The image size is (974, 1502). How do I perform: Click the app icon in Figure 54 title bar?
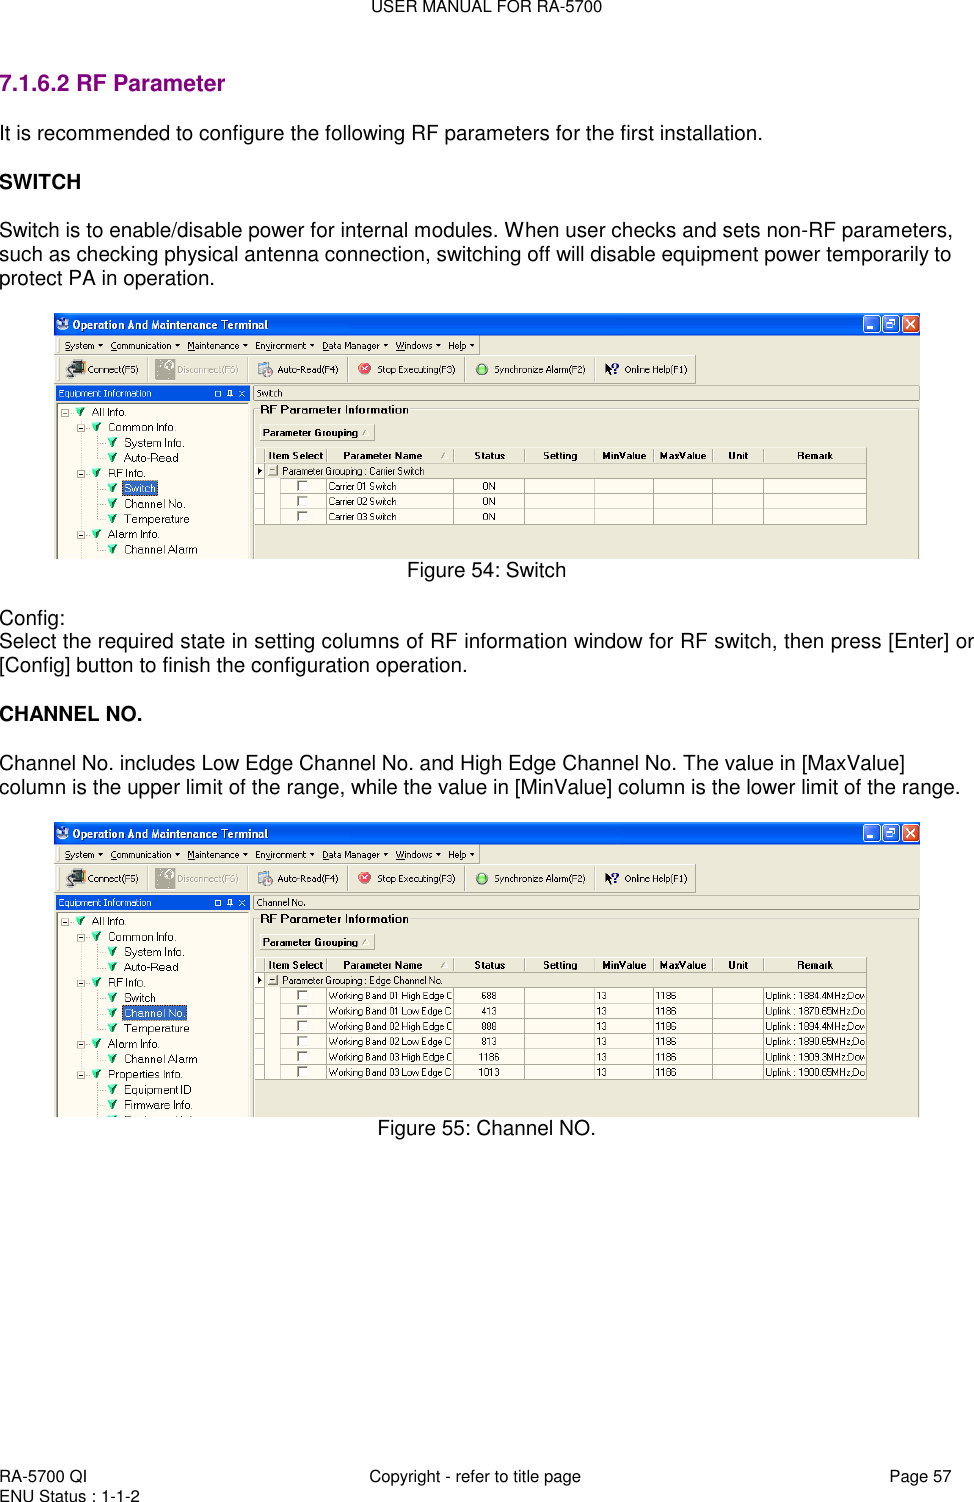click(x=63, y=324)
